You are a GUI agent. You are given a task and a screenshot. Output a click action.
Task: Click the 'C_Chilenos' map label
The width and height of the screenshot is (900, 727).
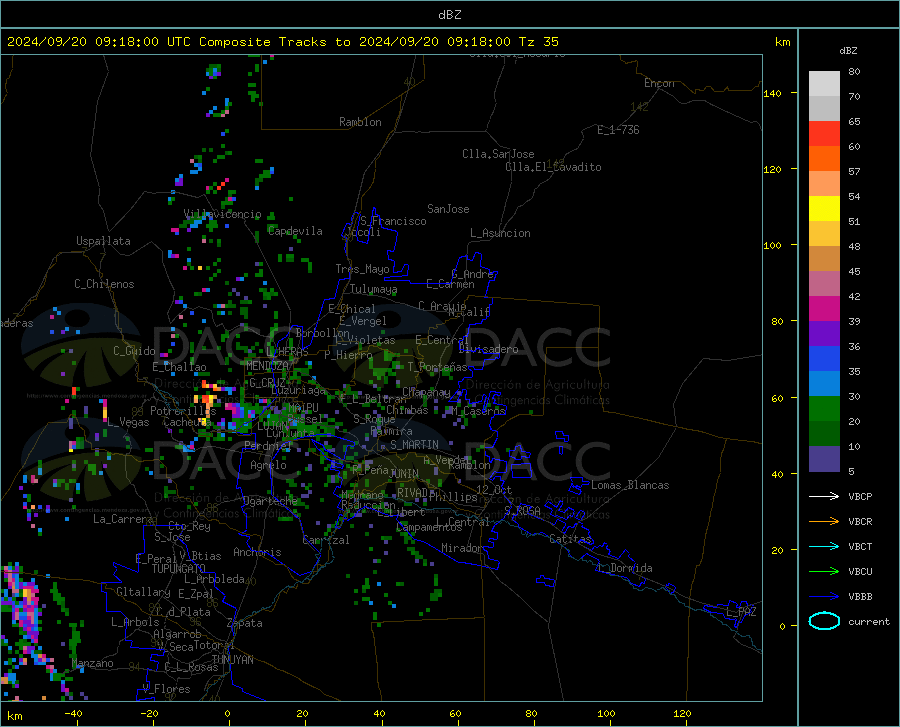tap(104, 284)
